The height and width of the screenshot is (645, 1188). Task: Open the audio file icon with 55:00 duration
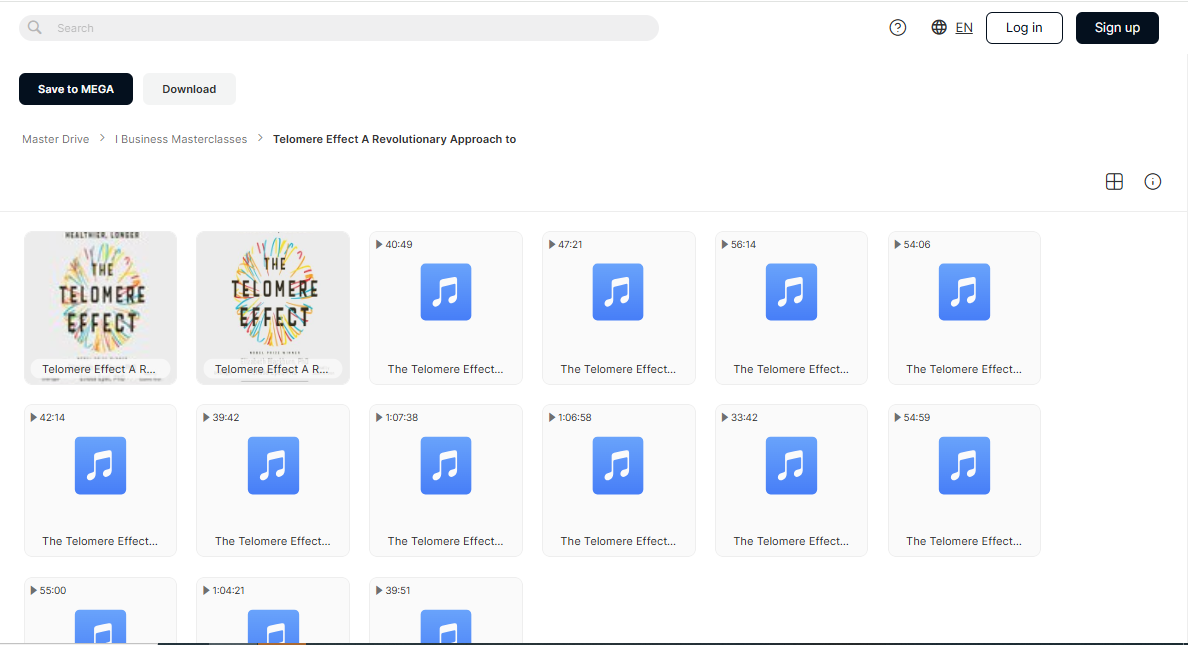point(100,627)
